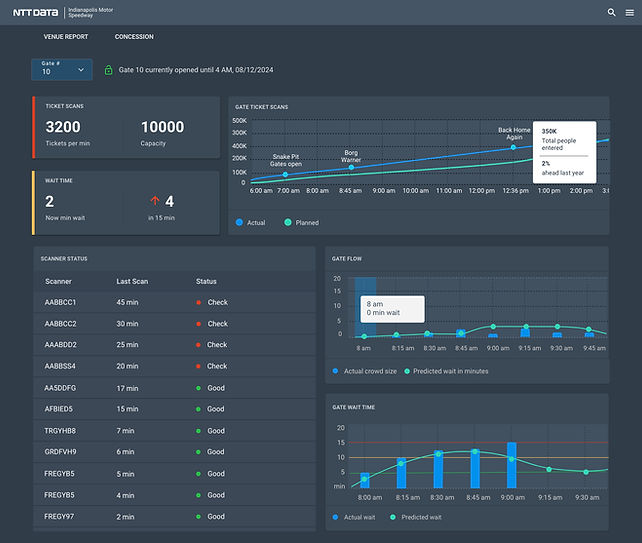Screen dimensions: 642x543
Task: Click the Gate 10 currently opened status text
Action: [x=196, y=70]
